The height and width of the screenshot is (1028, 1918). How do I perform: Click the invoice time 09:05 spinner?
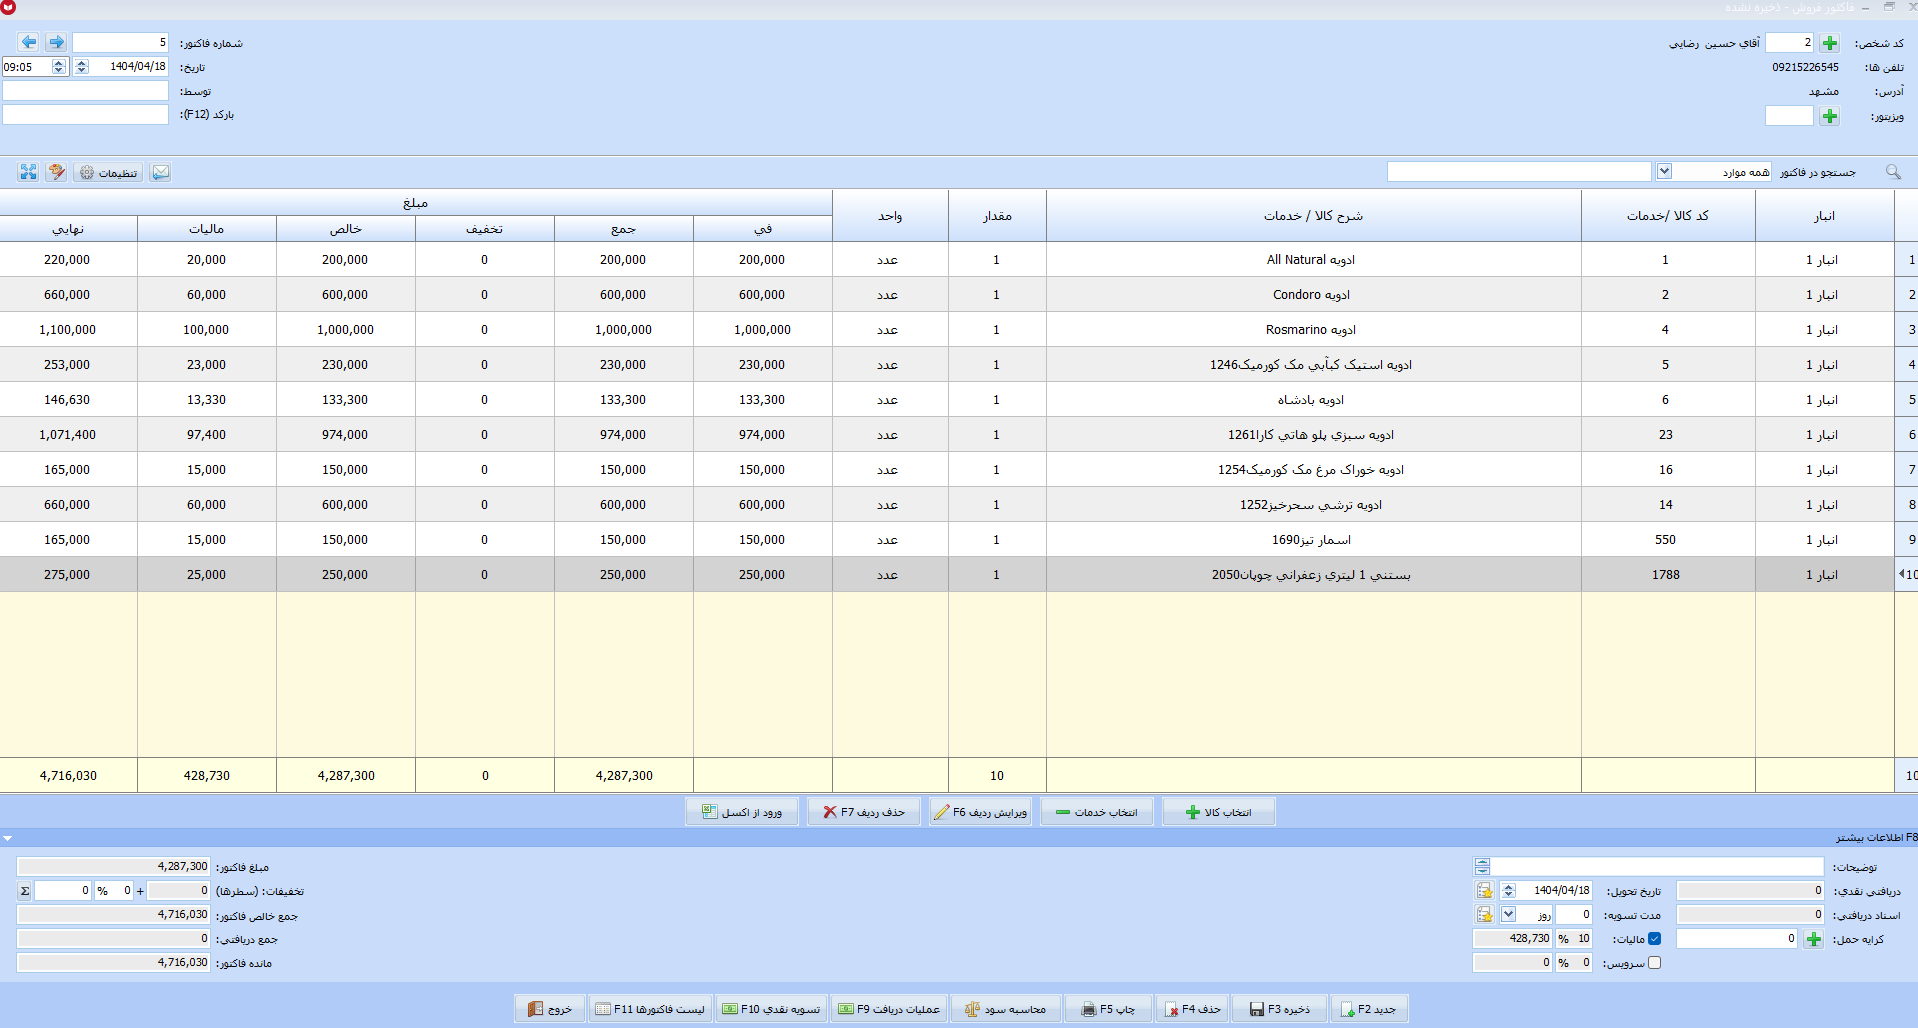[x=59, y=66]
